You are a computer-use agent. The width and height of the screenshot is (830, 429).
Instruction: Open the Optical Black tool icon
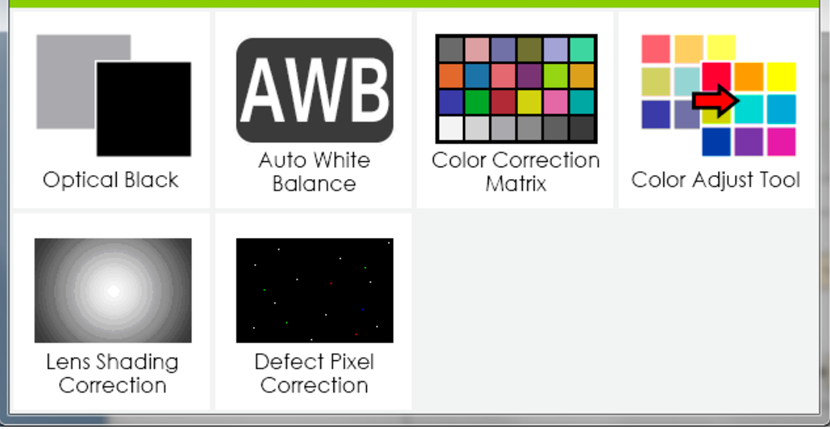[x=113, y=95]
